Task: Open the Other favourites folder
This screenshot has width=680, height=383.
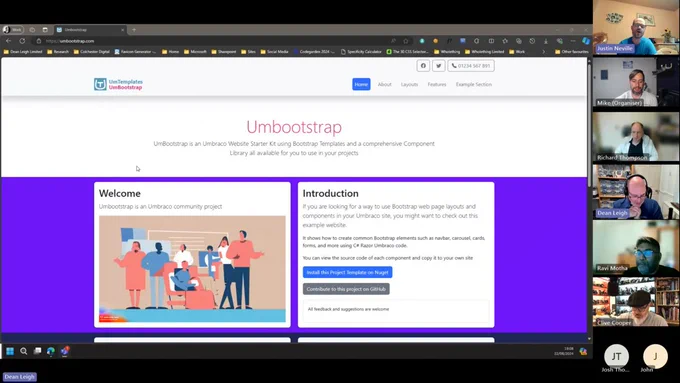Action: (572, 52)
